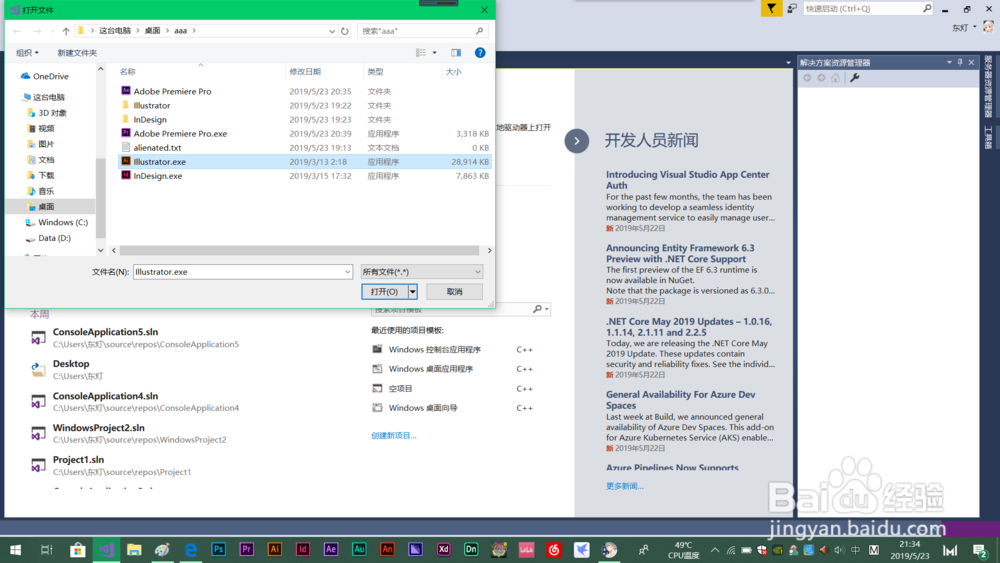Click 桌面 in the address breadcrumb

coord(152,31)
